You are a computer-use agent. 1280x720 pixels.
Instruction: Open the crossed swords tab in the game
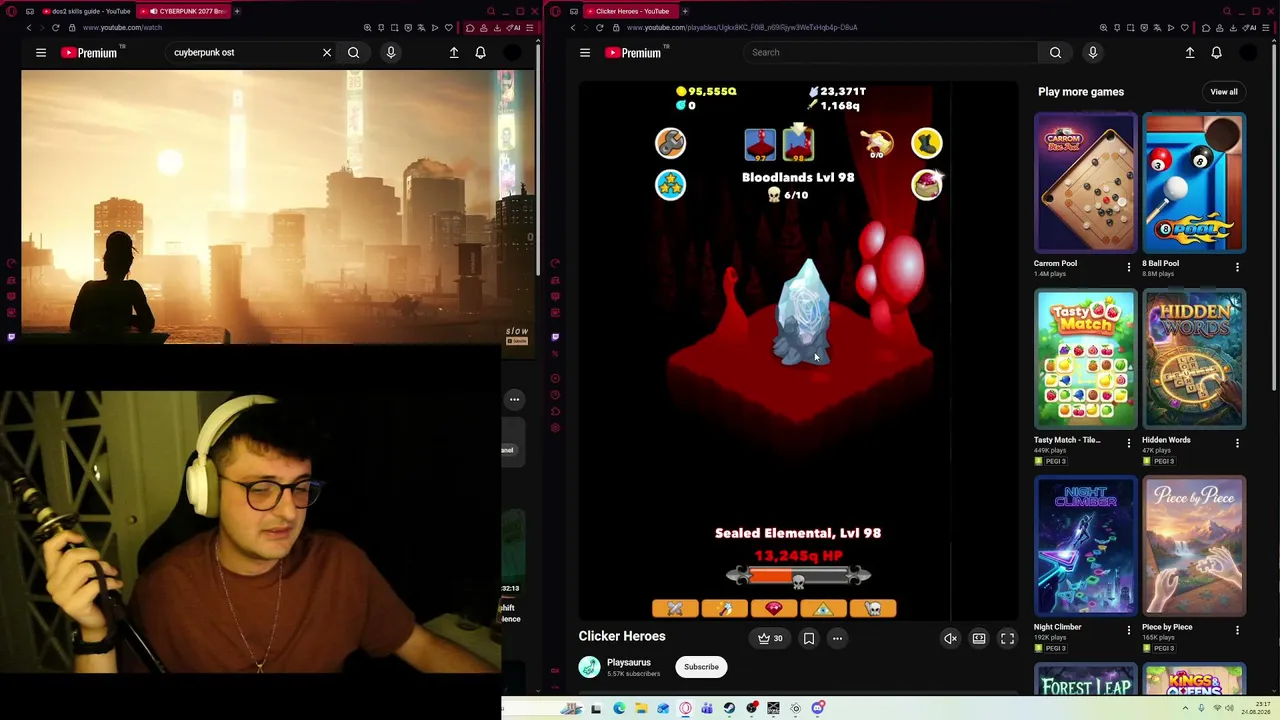click(x=675, y=608)
